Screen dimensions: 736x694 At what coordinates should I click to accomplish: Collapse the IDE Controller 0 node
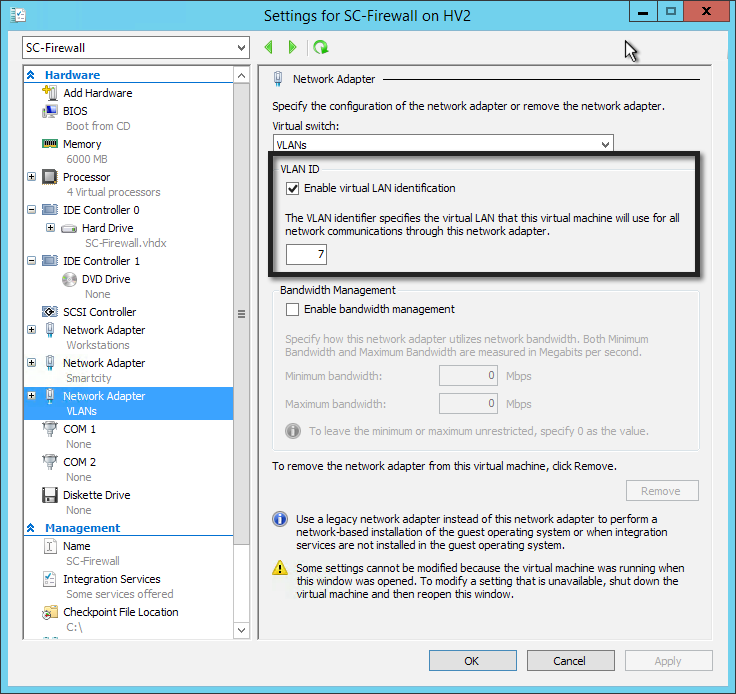point(31,210)
